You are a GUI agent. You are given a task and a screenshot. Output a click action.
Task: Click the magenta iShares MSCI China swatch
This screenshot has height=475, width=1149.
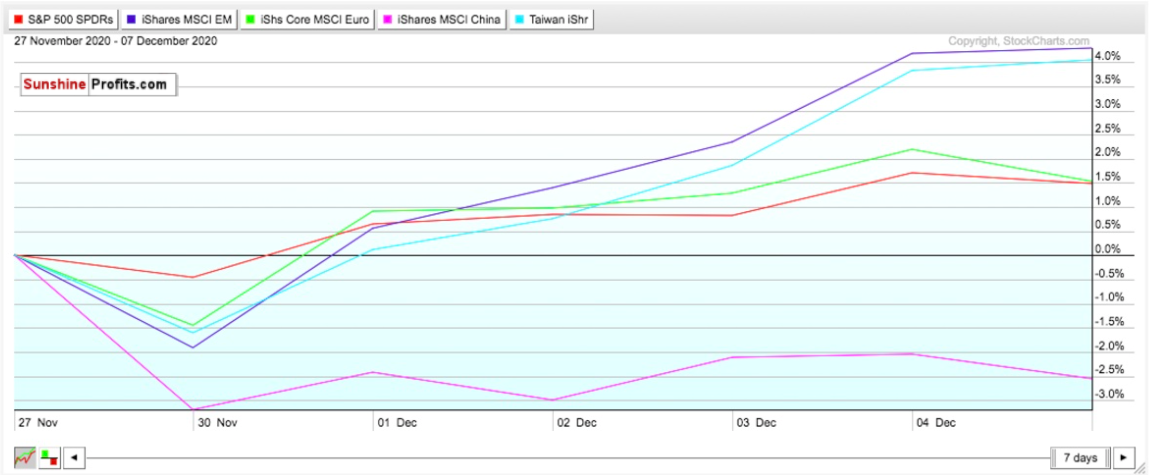click(389, 20)
